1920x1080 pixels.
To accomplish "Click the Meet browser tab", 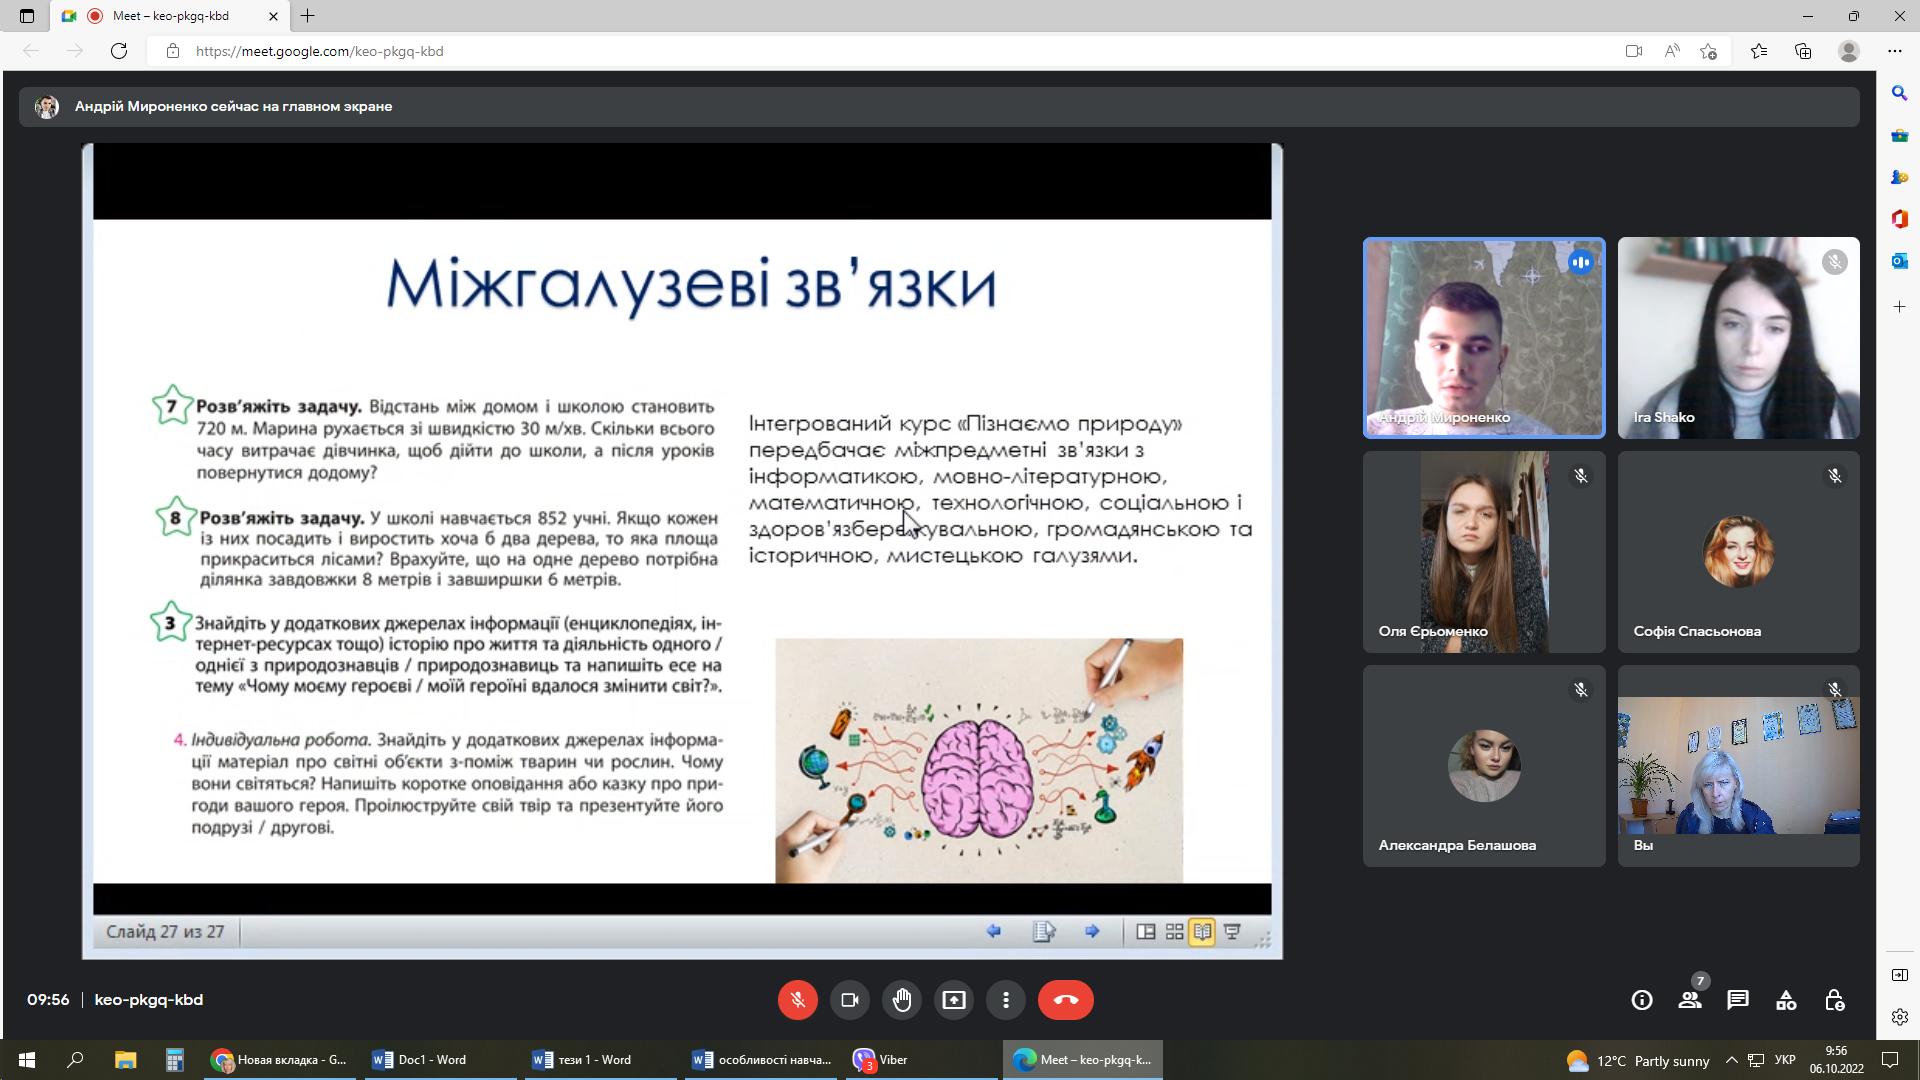I will coord(170,16).
